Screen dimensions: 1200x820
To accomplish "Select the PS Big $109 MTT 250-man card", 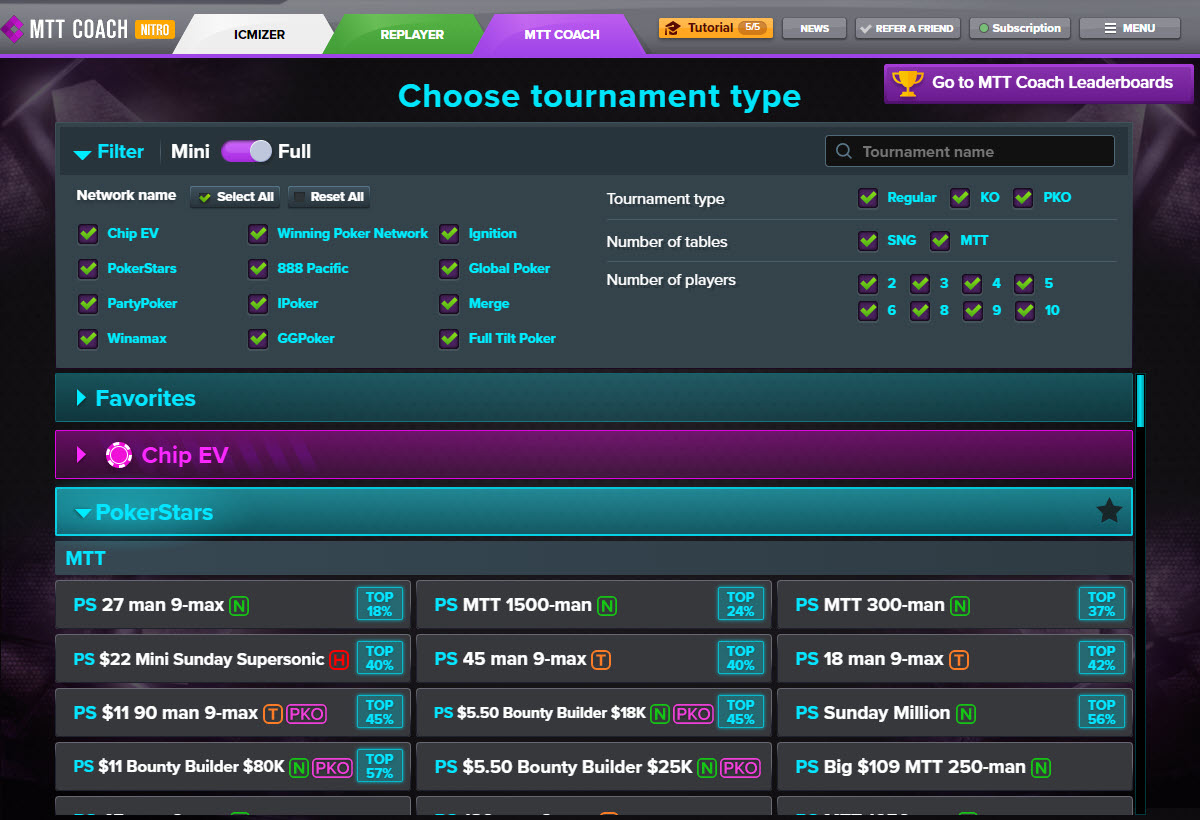I will [x=955, y=767].
